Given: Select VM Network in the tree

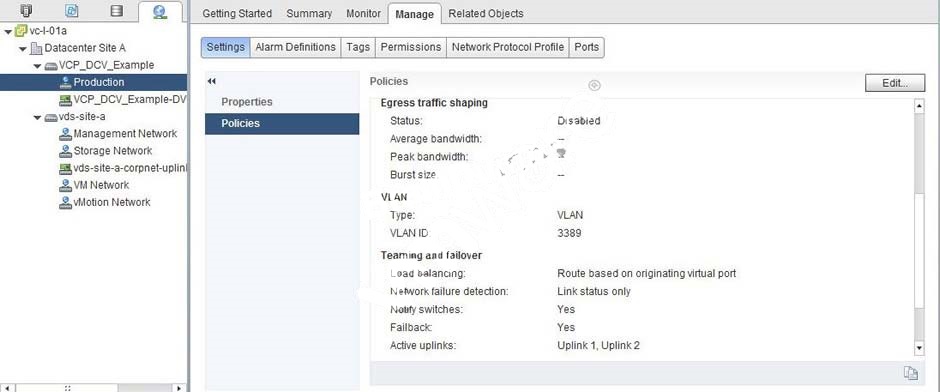Looking at the screenshot, I should (x=101, y=185).
